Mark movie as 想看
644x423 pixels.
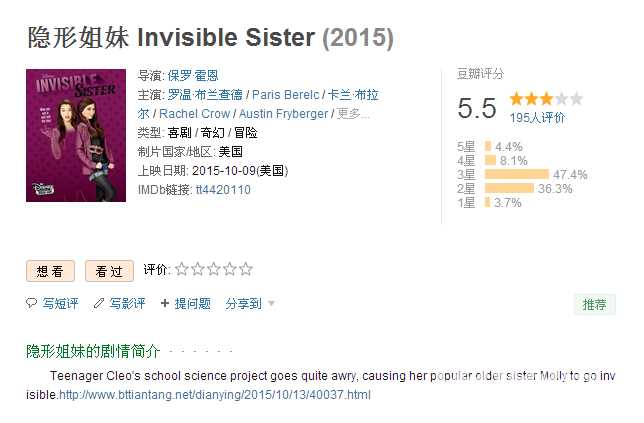point(50,271)
